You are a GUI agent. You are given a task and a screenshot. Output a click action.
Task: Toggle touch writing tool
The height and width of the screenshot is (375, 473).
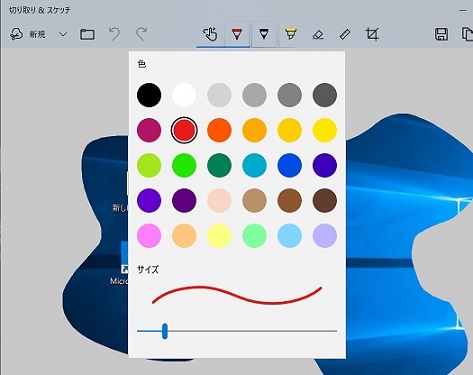pyautogui.click(x=210, y=34)
